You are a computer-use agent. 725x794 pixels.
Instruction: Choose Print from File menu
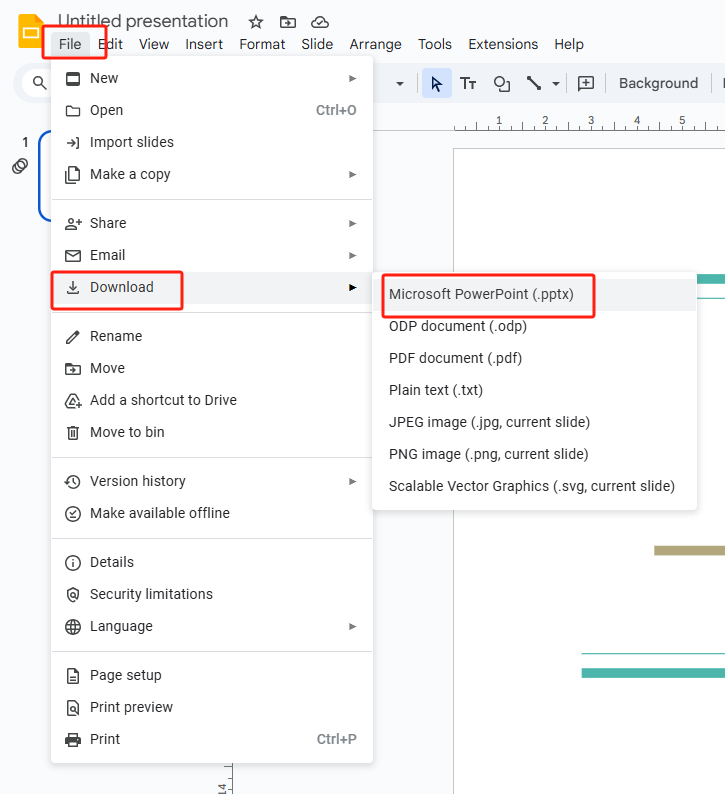click(212, 739)
